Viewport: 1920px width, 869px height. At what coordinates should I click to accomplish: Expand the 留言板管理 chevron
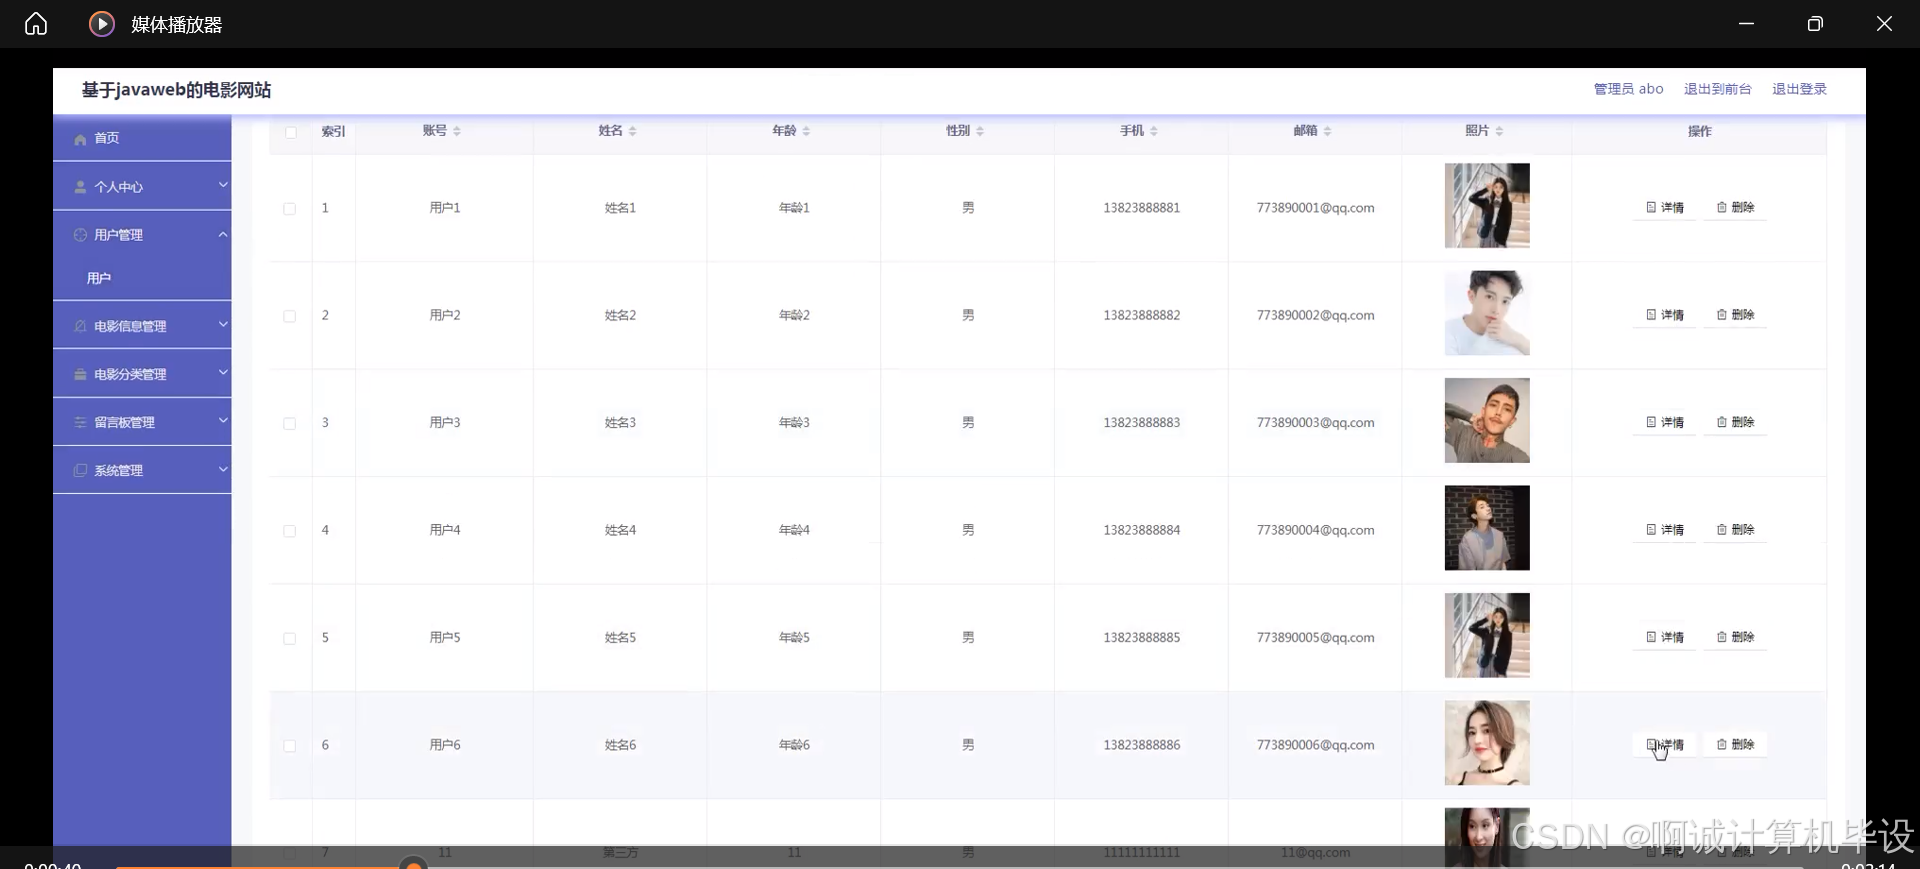coord(223,421)
